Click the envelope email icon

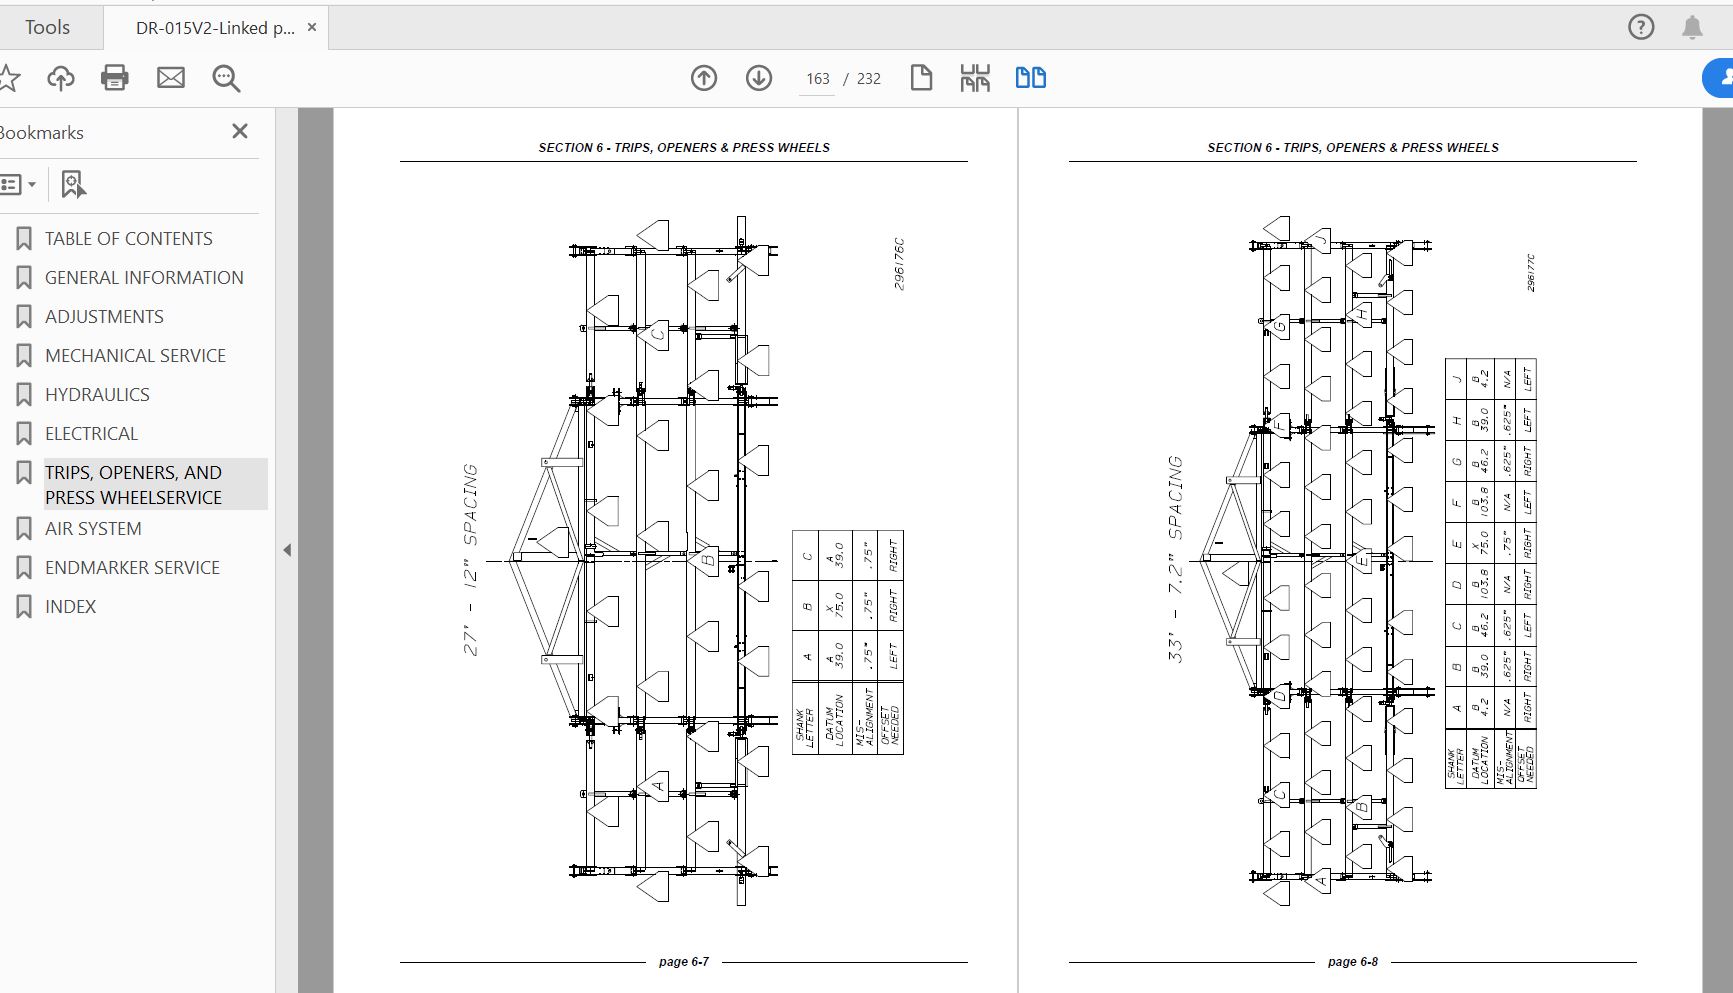(x=171, y=78)
